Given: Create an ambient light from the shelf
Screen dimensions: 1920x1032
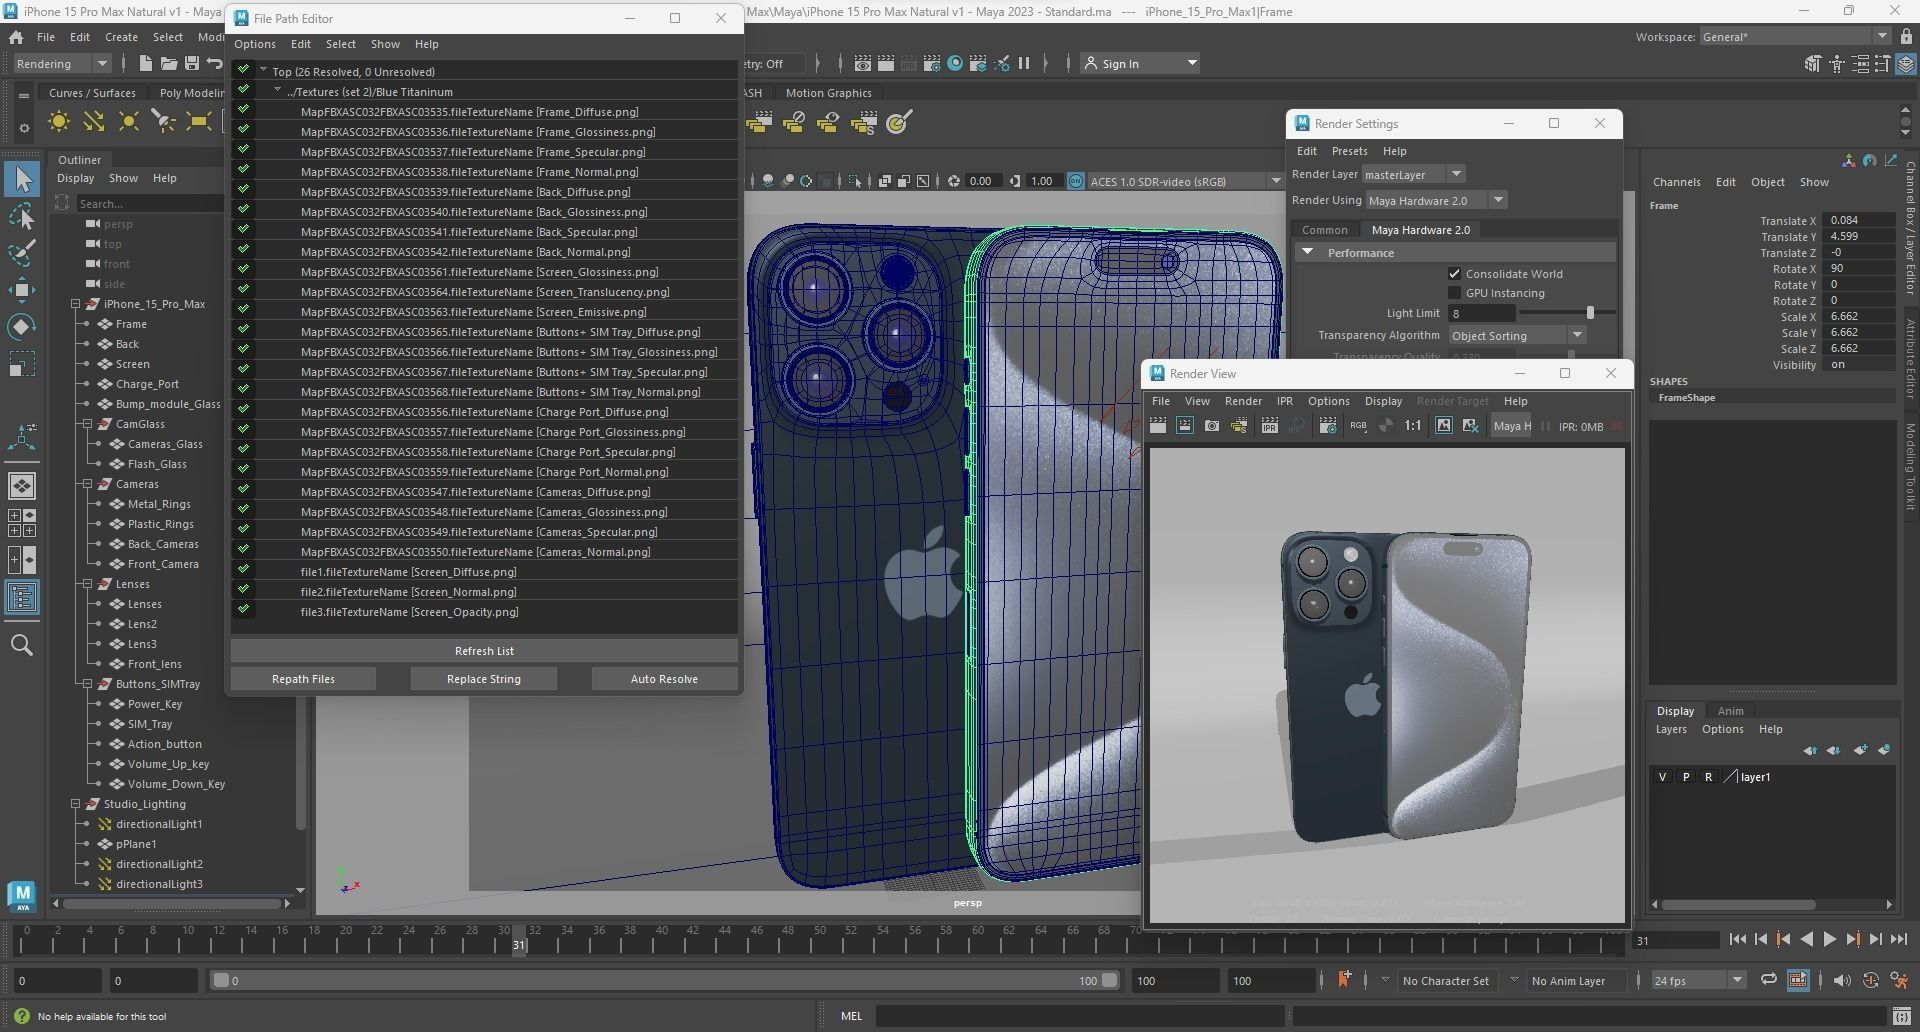Looking at the screenshot, I should [x=59, y=122].
